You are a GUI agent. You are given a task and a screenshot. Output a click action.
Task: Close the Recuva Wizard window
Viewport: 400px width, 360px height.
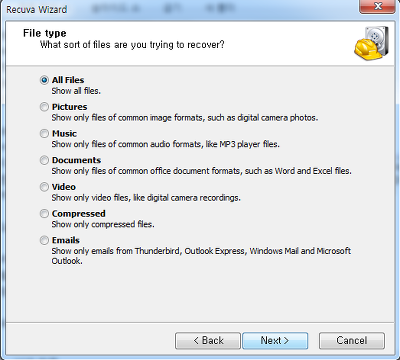378,6
